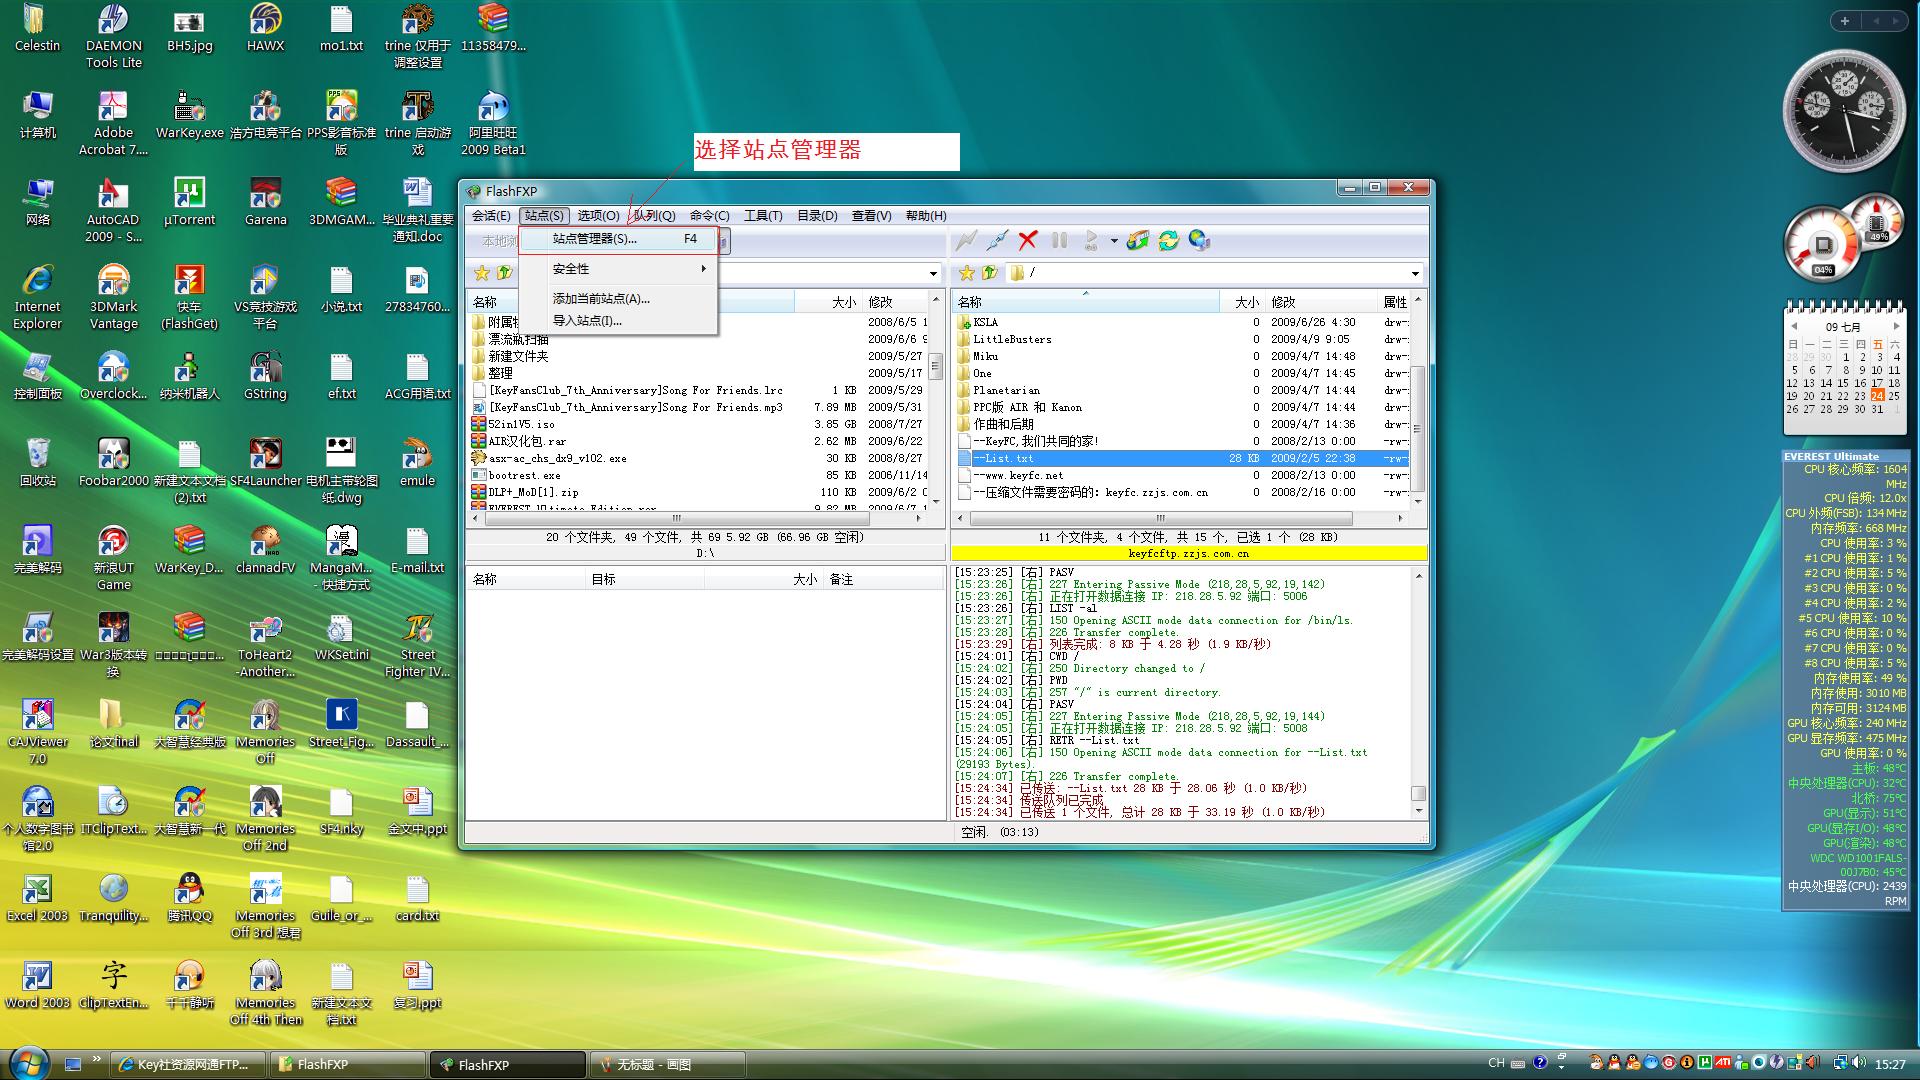Go to next month in calendar gadget
Viewport: 1920px width, 1080px height.
[x=1896, y=326]
